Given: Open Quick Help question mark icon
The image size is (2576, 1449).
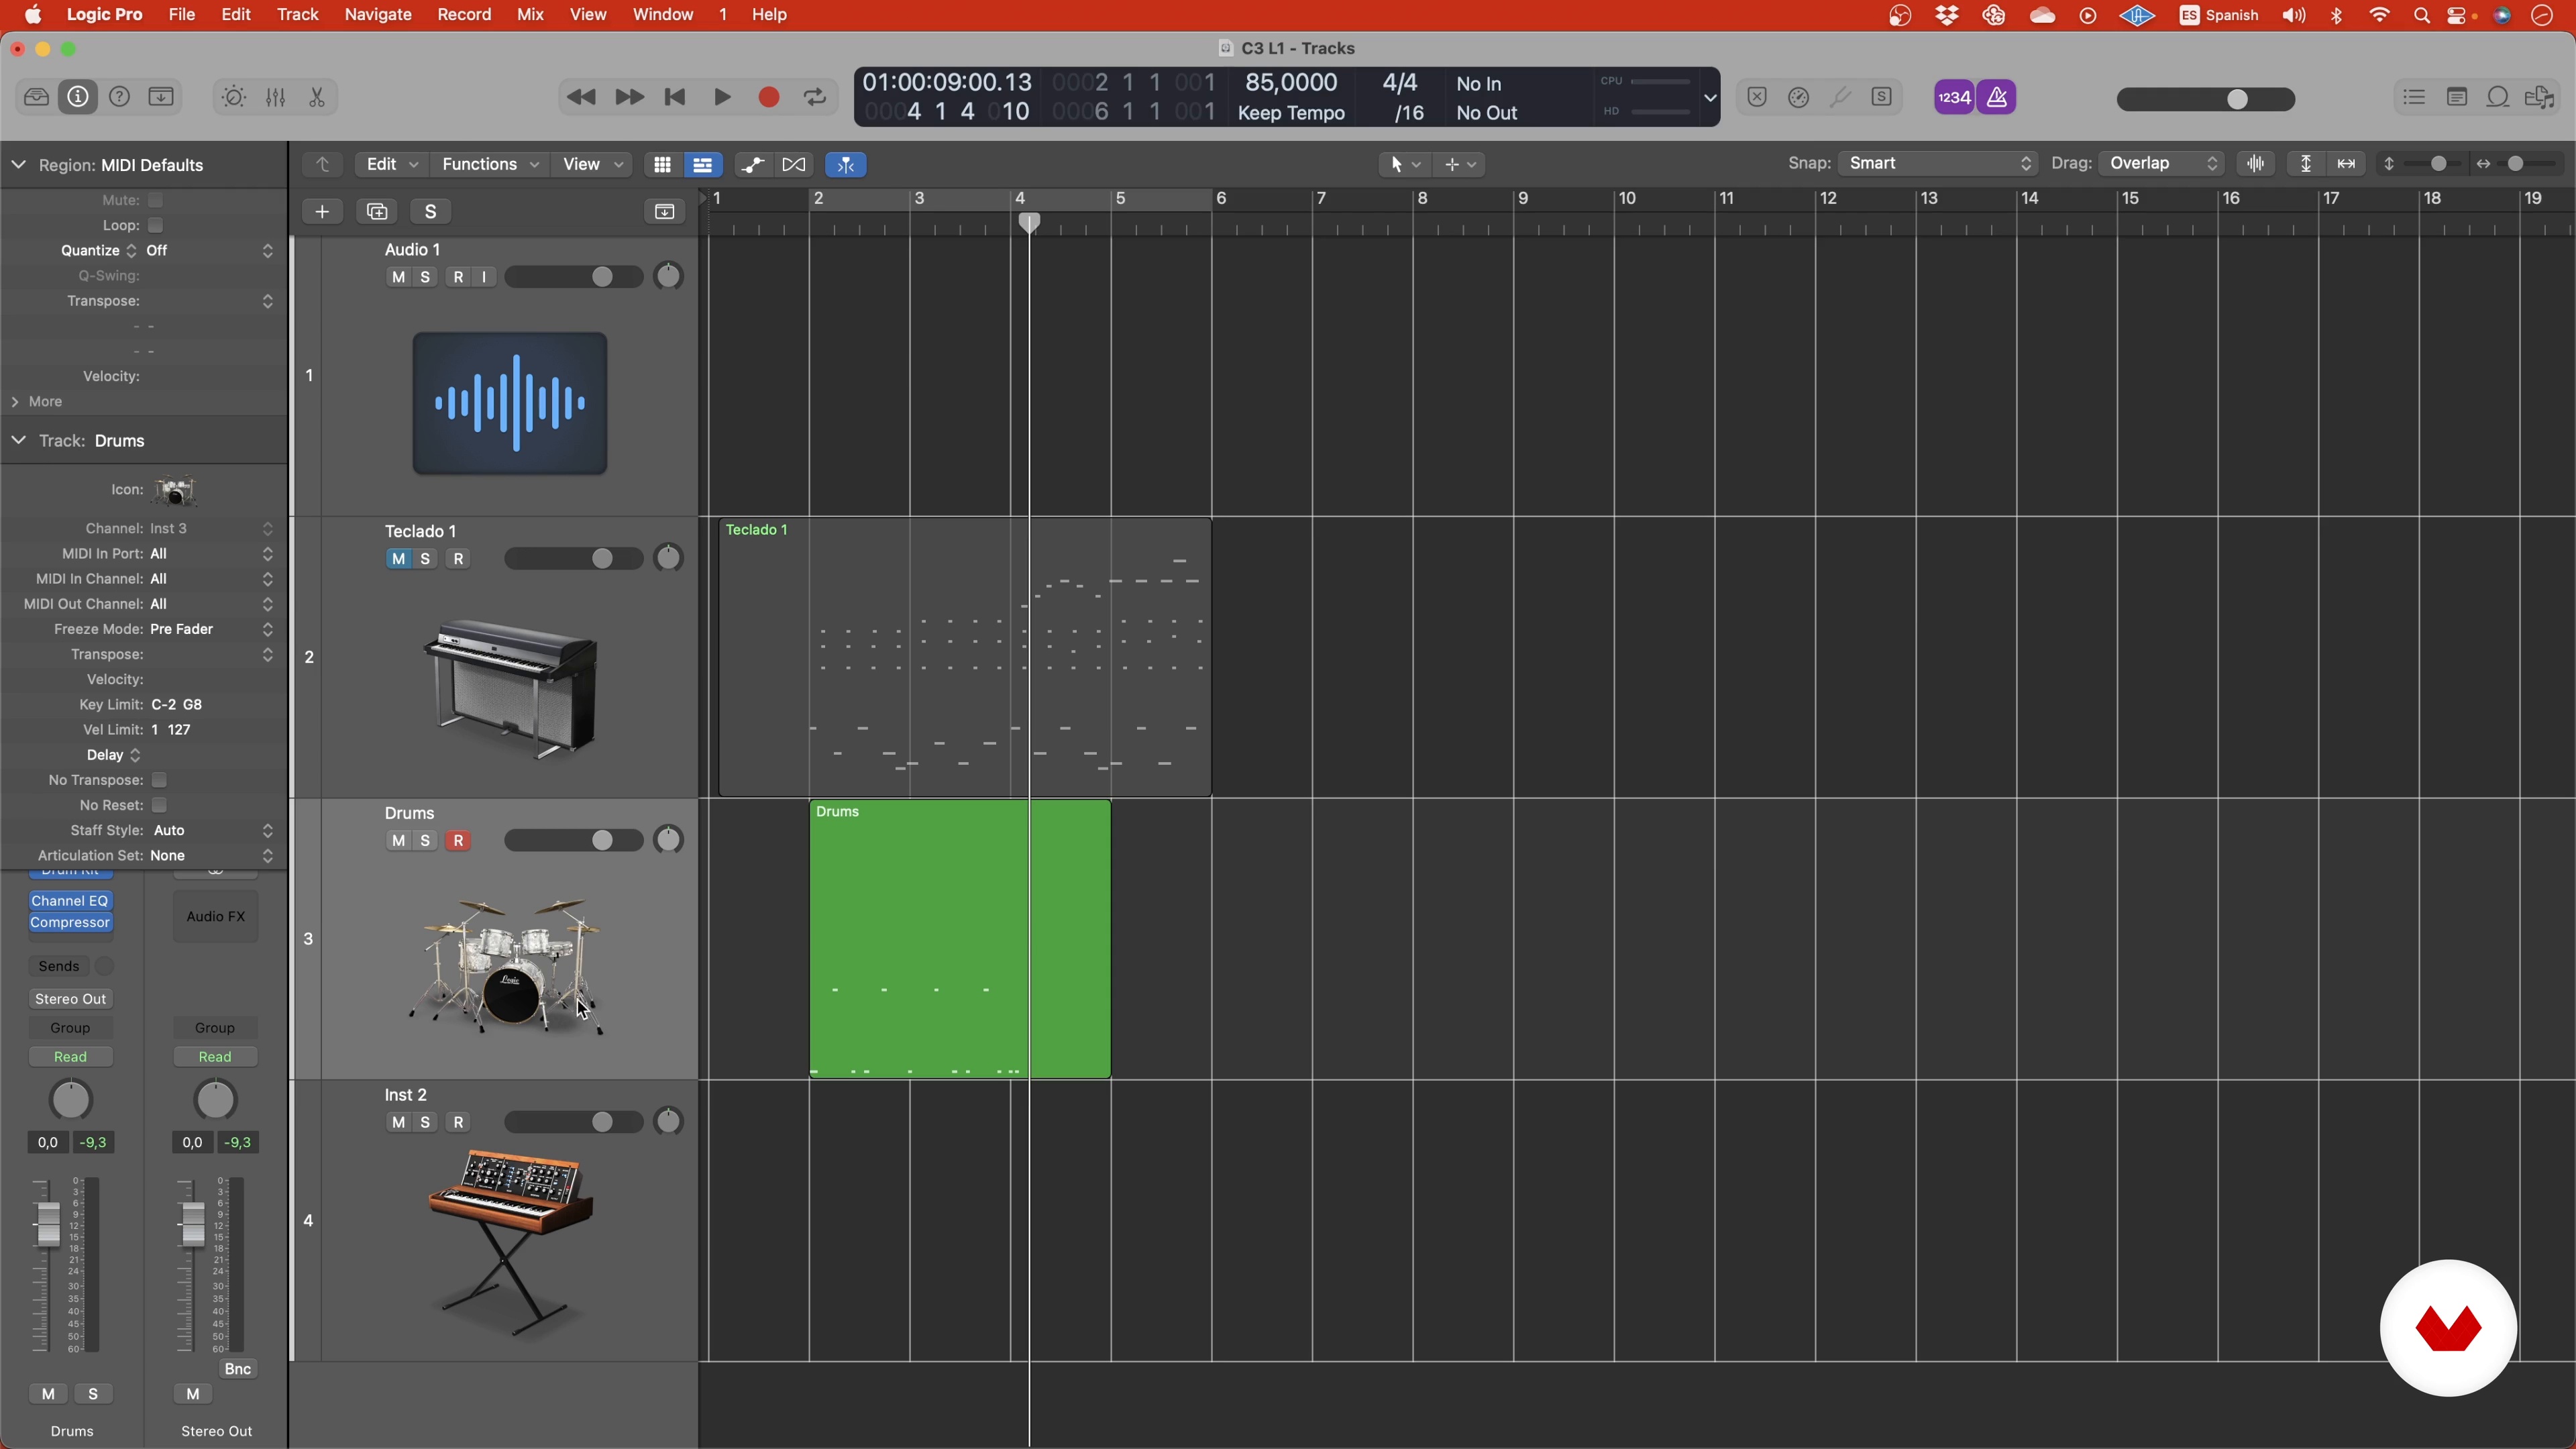Looking at the screenshot, I should 119,97.
